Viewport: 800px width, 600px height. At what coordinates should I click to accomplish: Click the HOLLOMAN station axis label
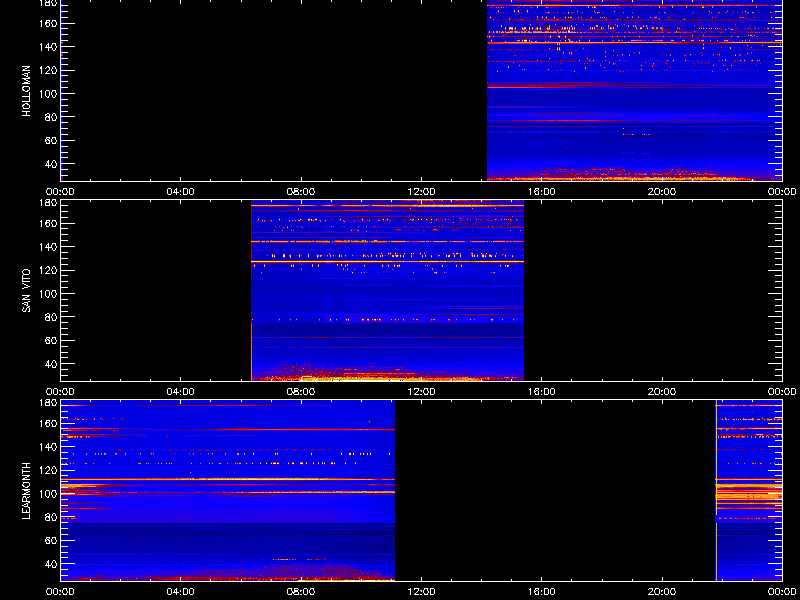(x=27, y=91)
